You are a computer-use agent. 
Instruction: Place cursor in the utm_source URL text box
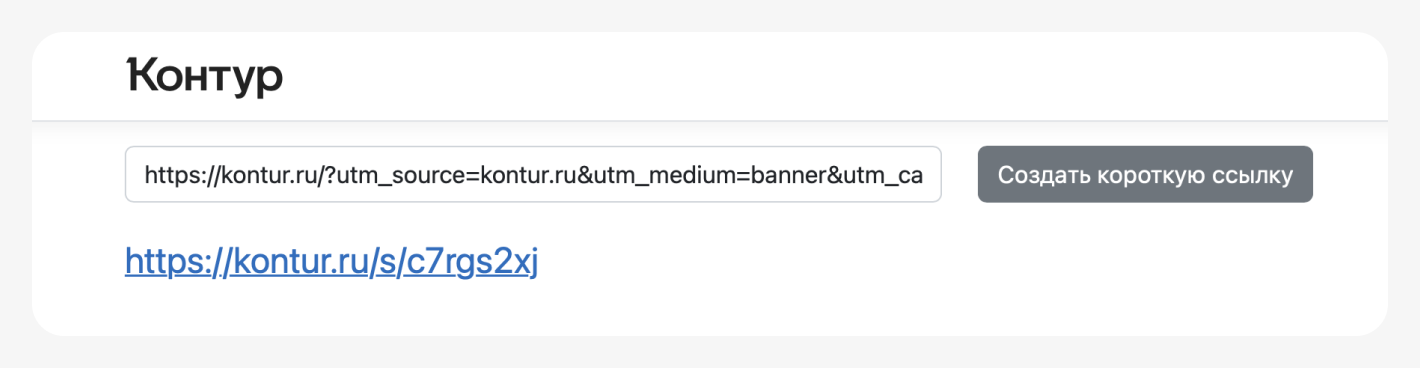(533, 174)
